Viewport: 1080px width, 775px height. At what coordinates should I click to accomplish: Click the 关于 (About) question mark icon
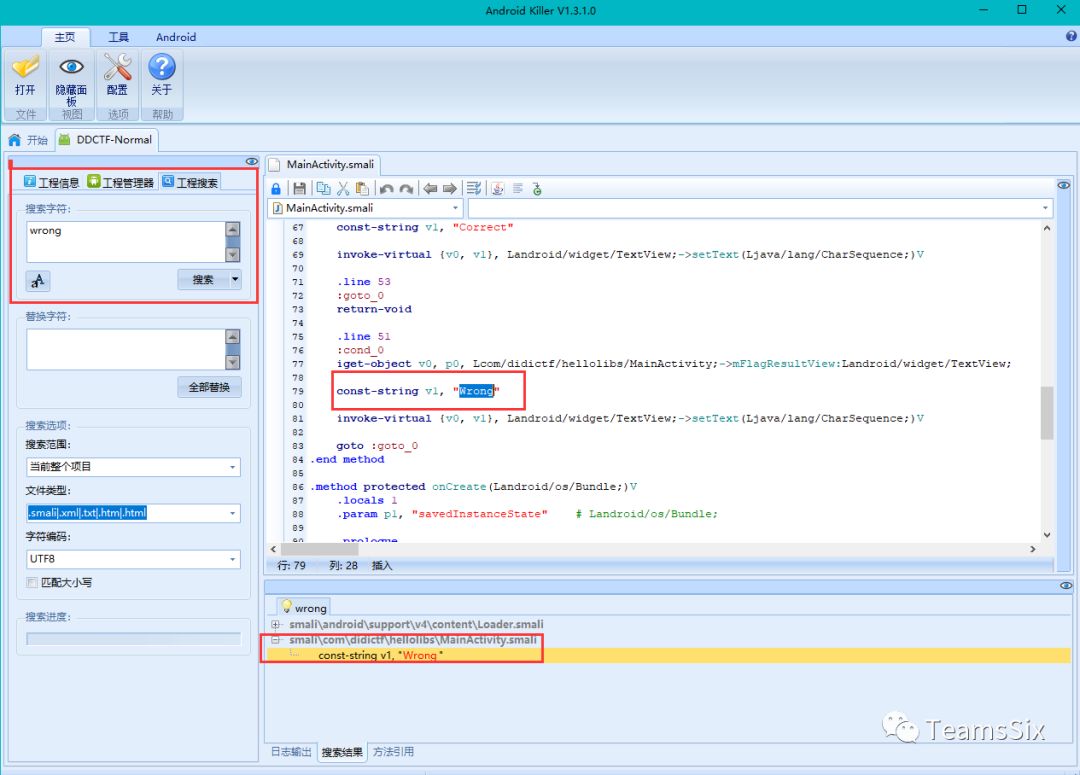click(x=162, y=67)
